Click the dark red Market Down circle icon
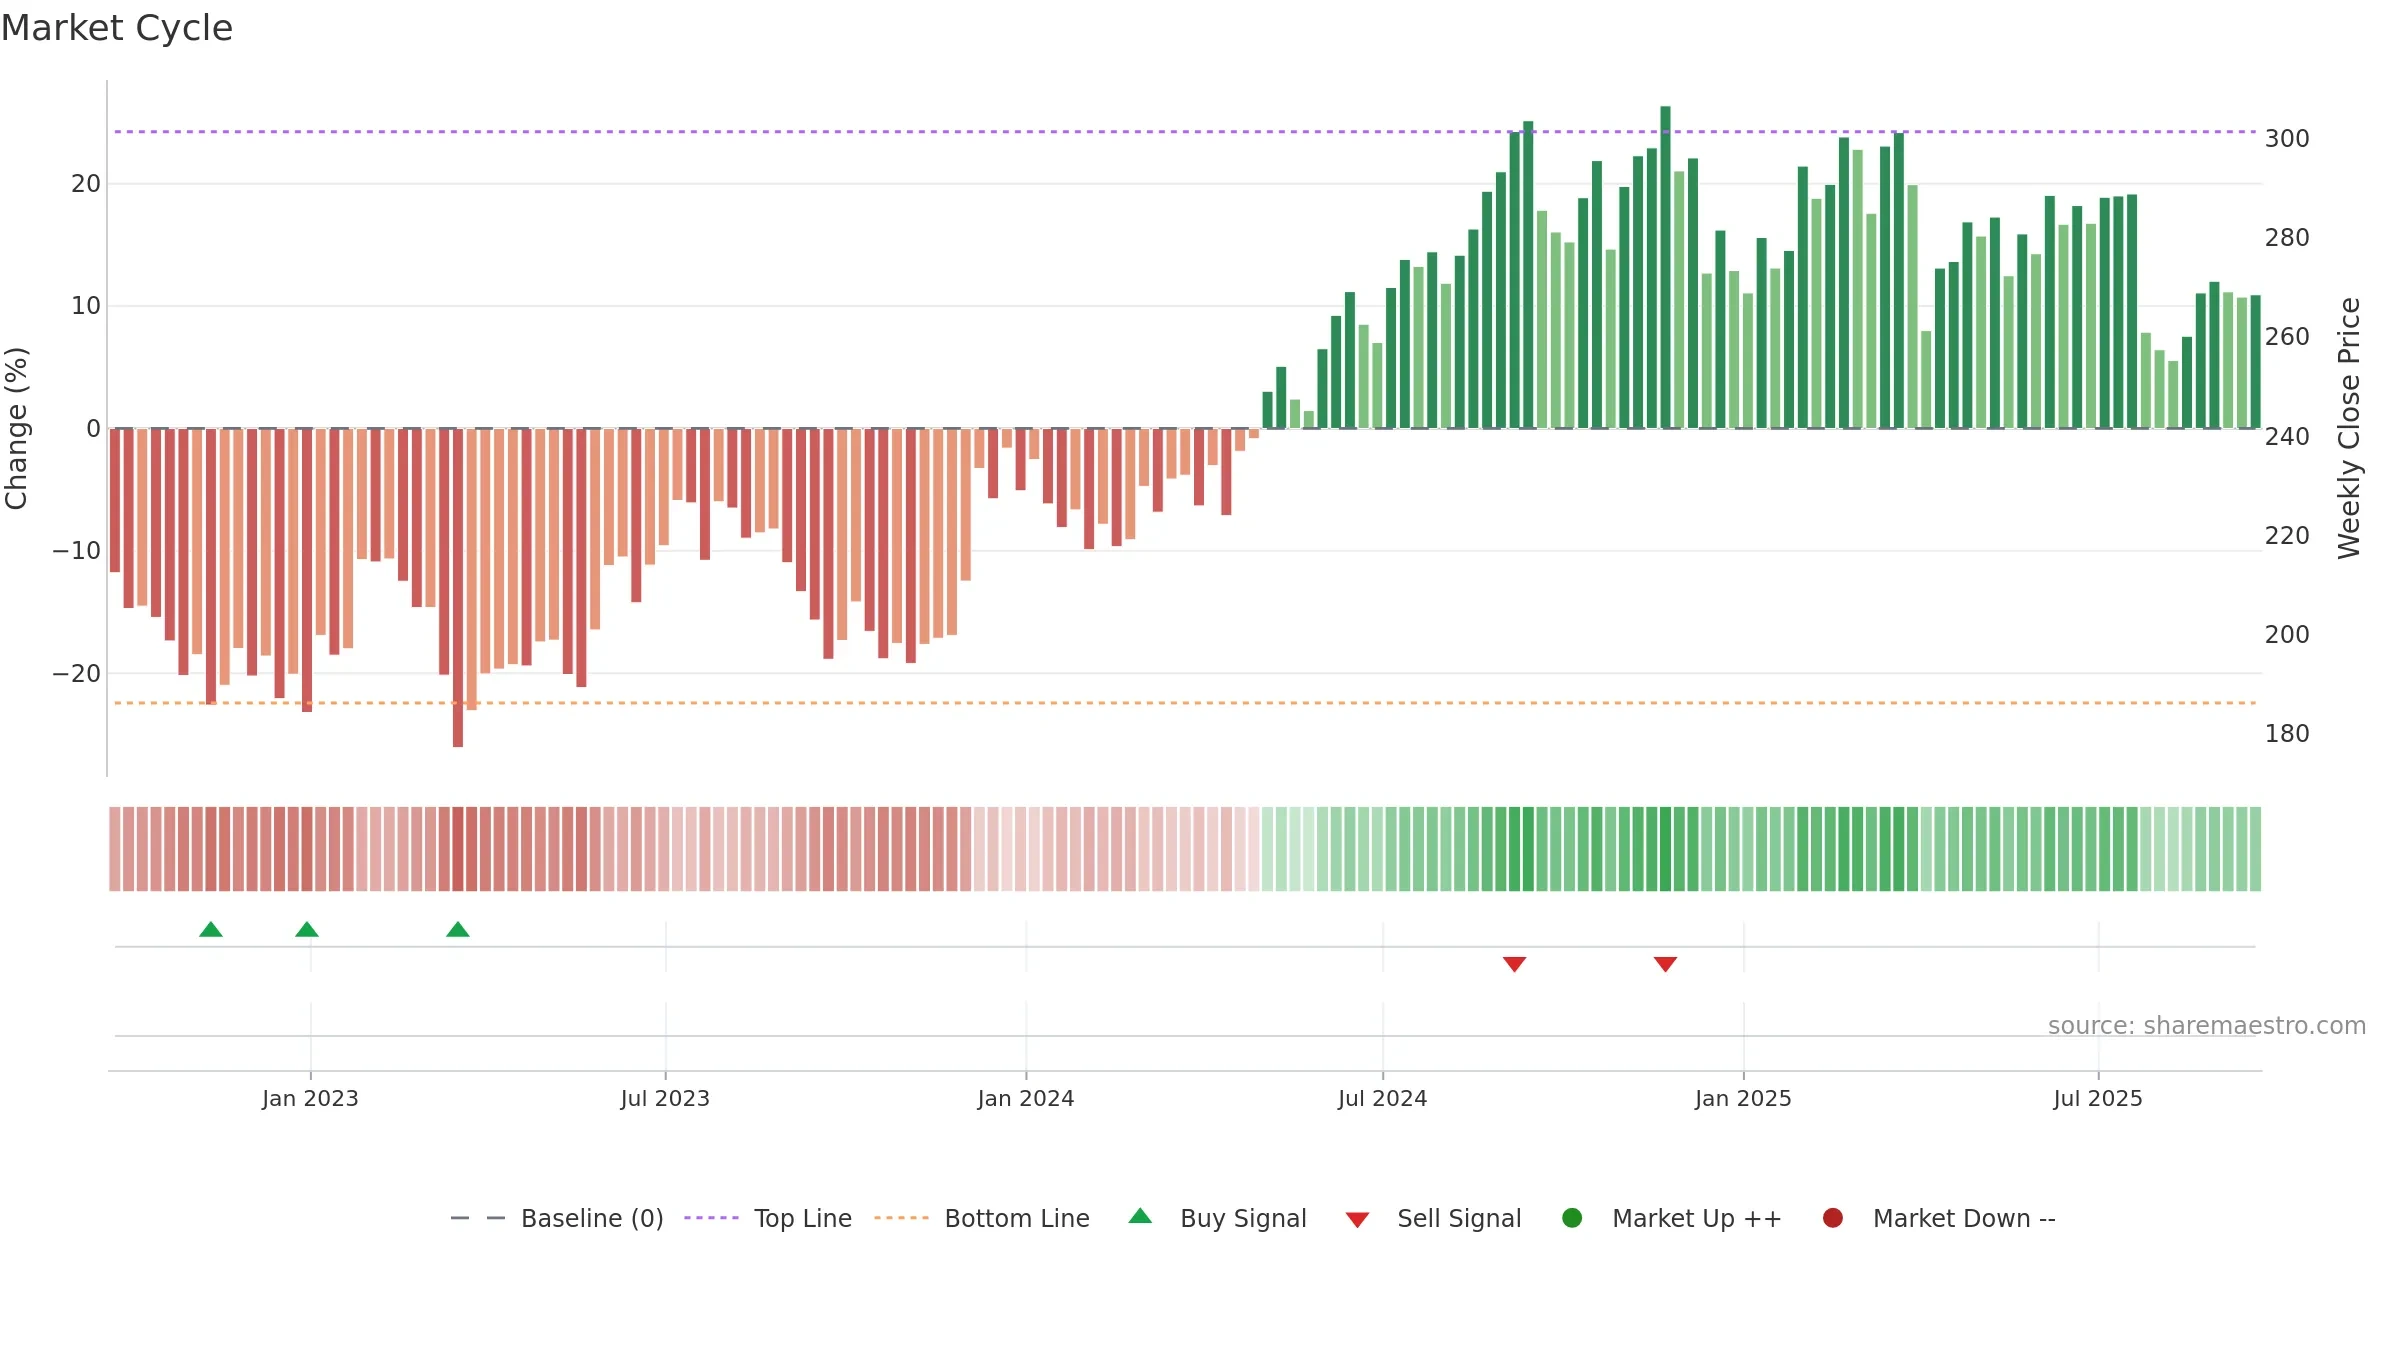The width and height of the screenshot is (2400, 1350). [1833, 1218]
